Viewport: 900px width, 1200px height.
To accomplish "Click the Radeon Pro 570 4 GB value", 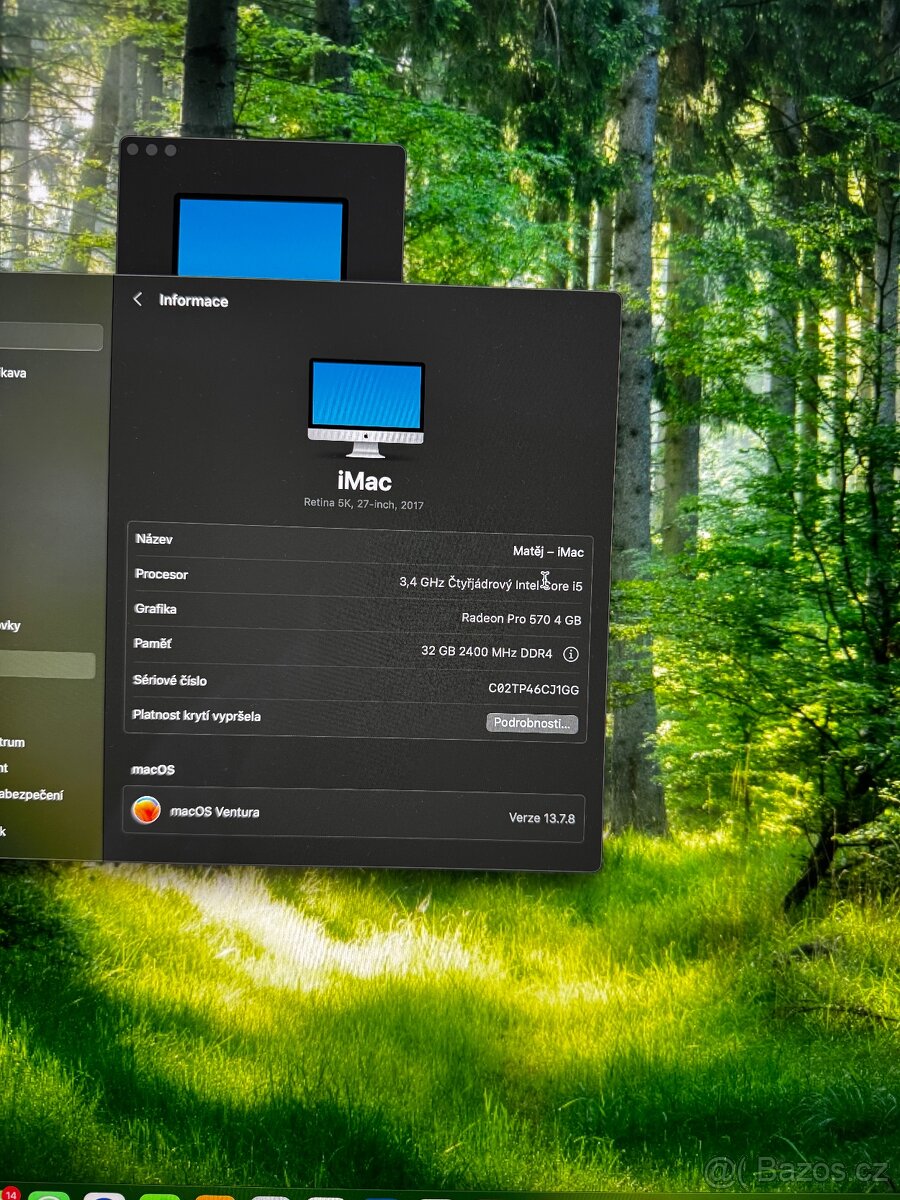I will pos(521,619).
